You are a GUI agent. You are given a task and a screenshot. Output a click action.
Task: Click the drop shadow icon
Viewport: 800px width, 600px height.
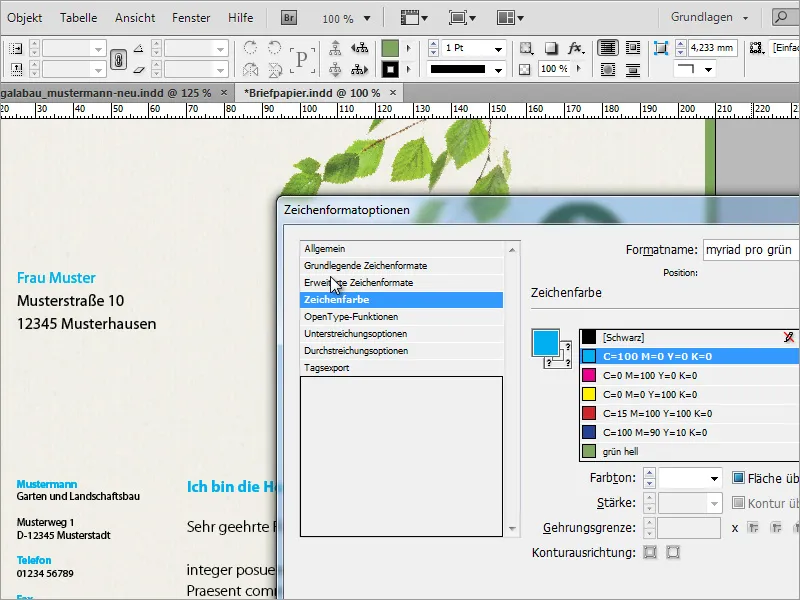pos(551,48)
